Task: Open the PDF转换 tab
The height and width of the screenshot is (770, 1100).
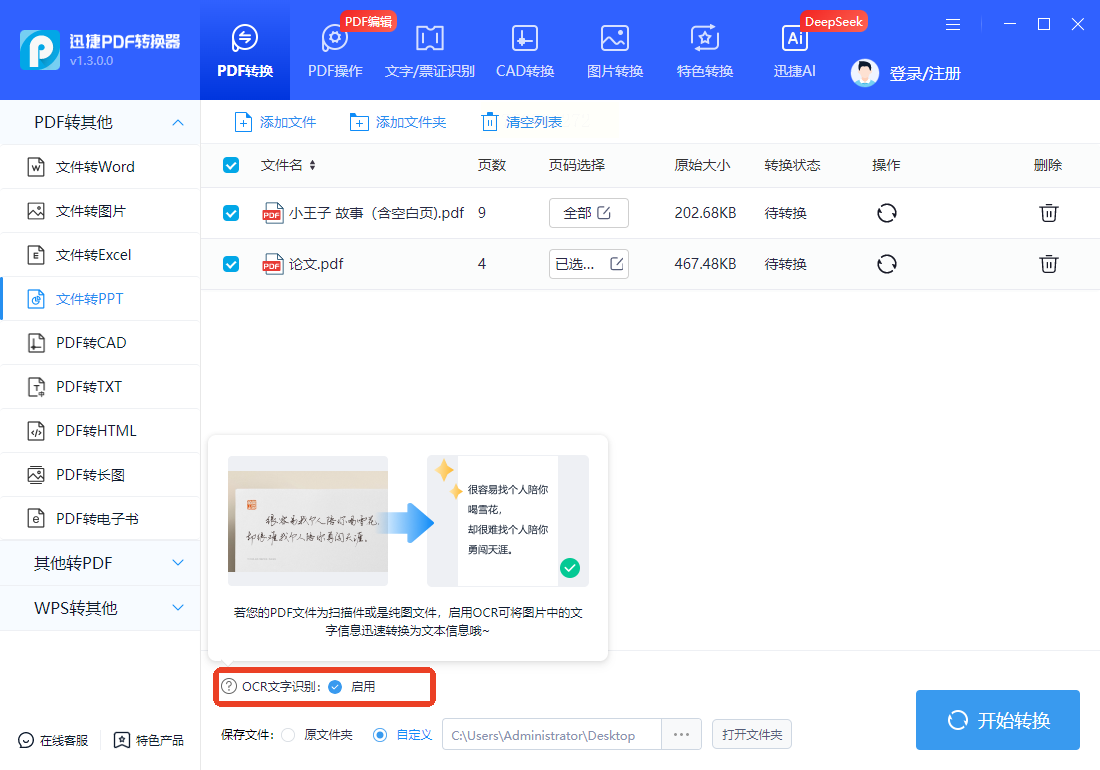Action: (x=245, y=51)
